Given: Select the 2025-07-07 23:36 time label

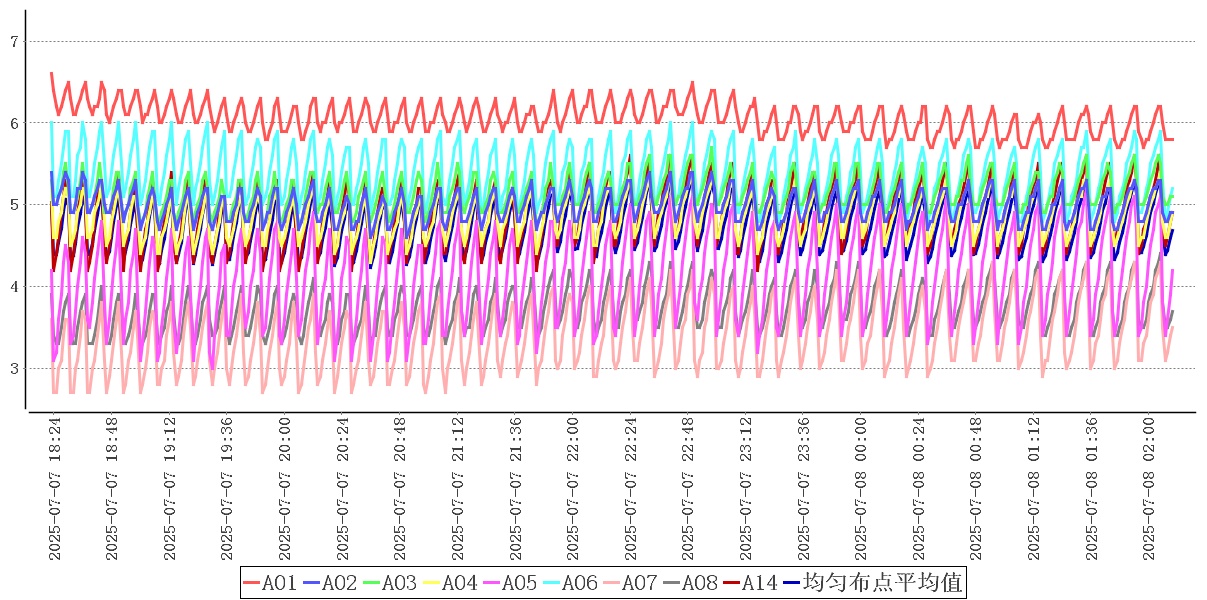Looking at the screenshot, I should [803, 489].
